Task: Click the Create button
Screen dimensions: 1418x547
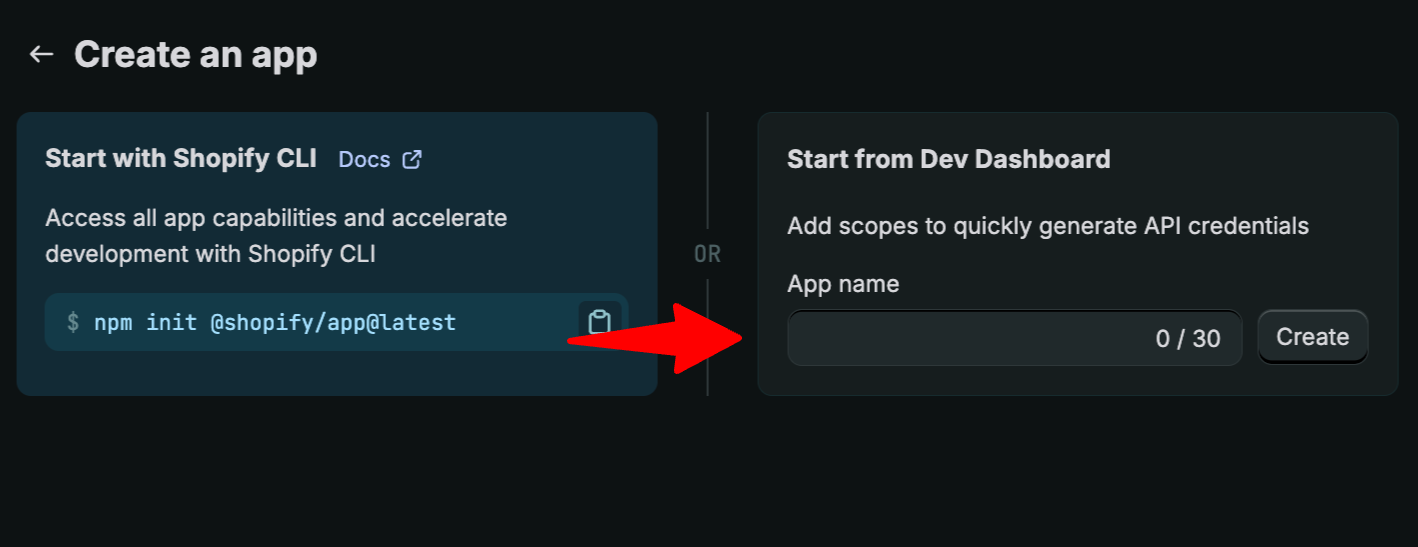Action: [1312, 337]
